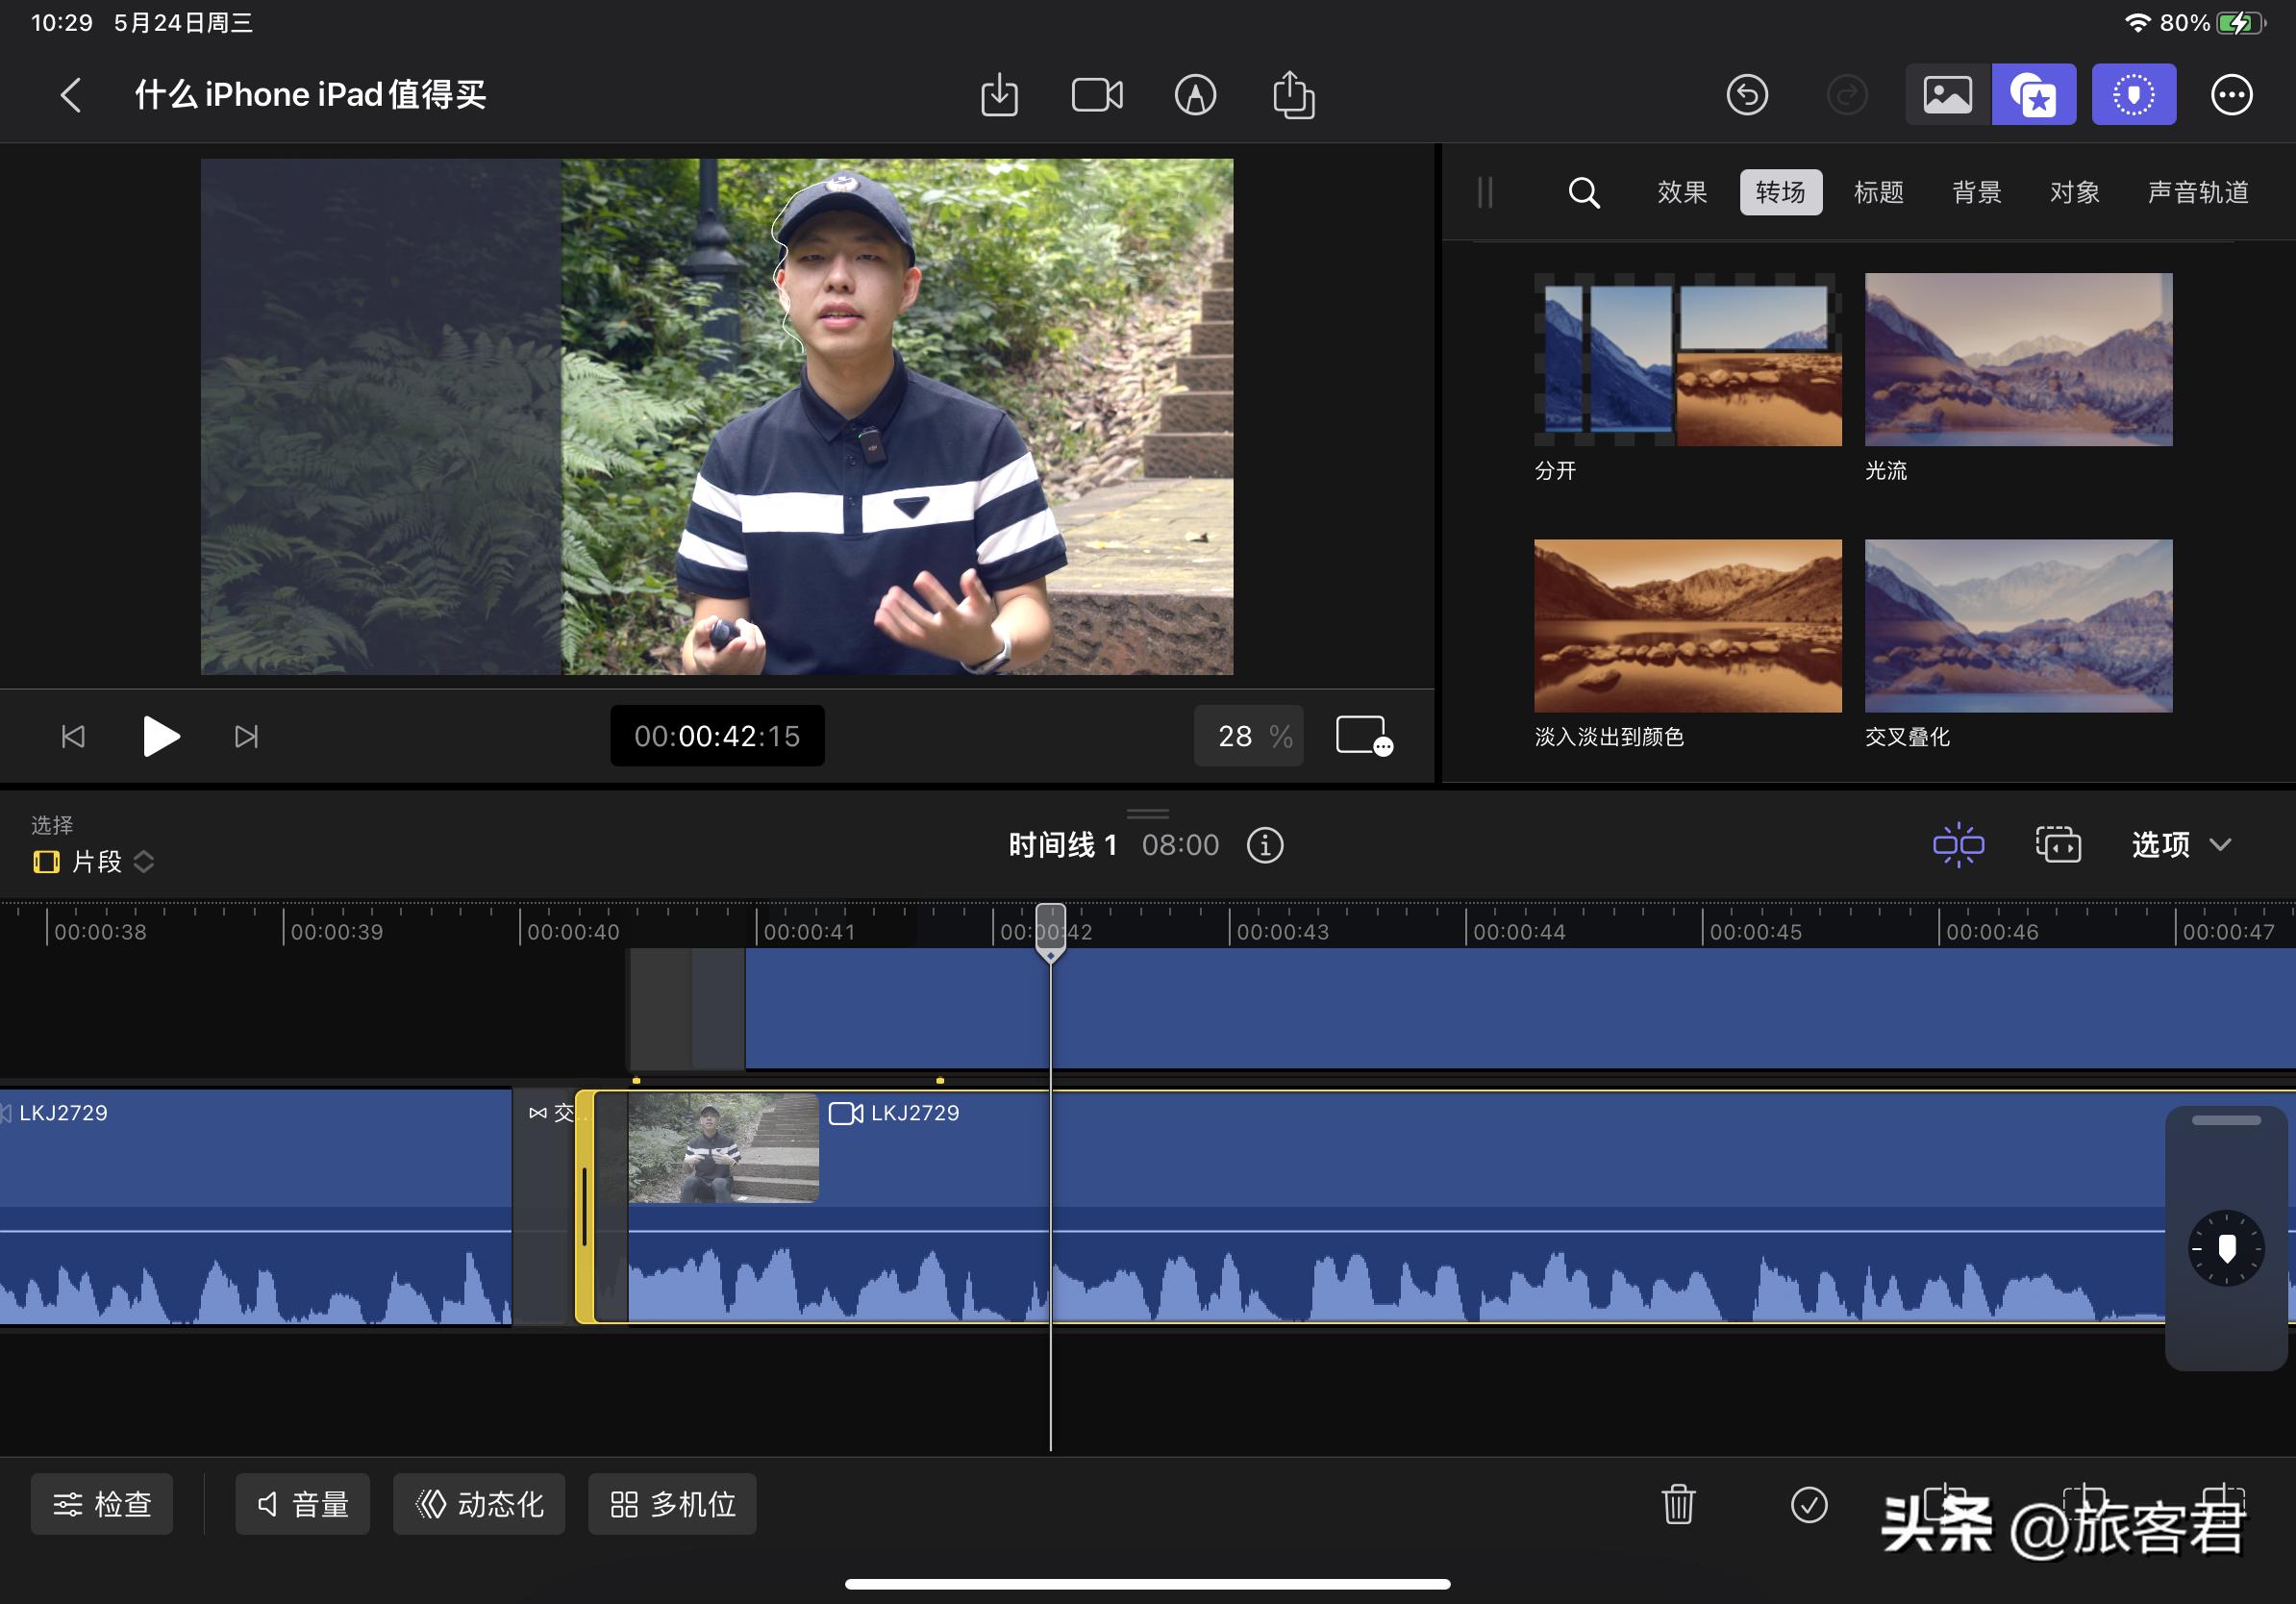Open the 选项 options dropdown
Screen dimensions: 2296x1604
click(2180, 845)
